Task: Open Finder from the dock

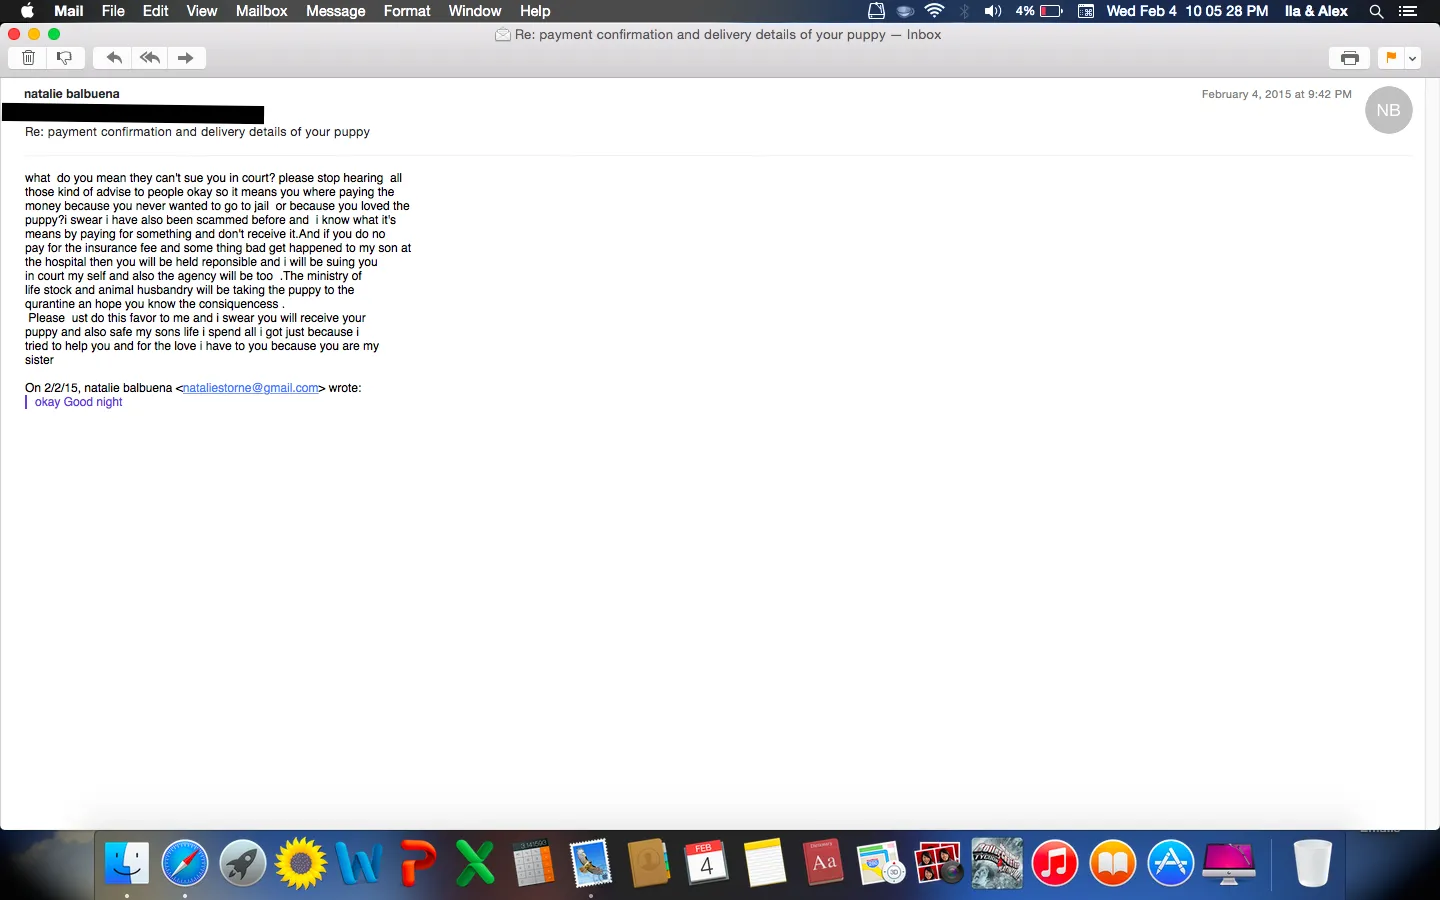Action: (x=127, y=863)
